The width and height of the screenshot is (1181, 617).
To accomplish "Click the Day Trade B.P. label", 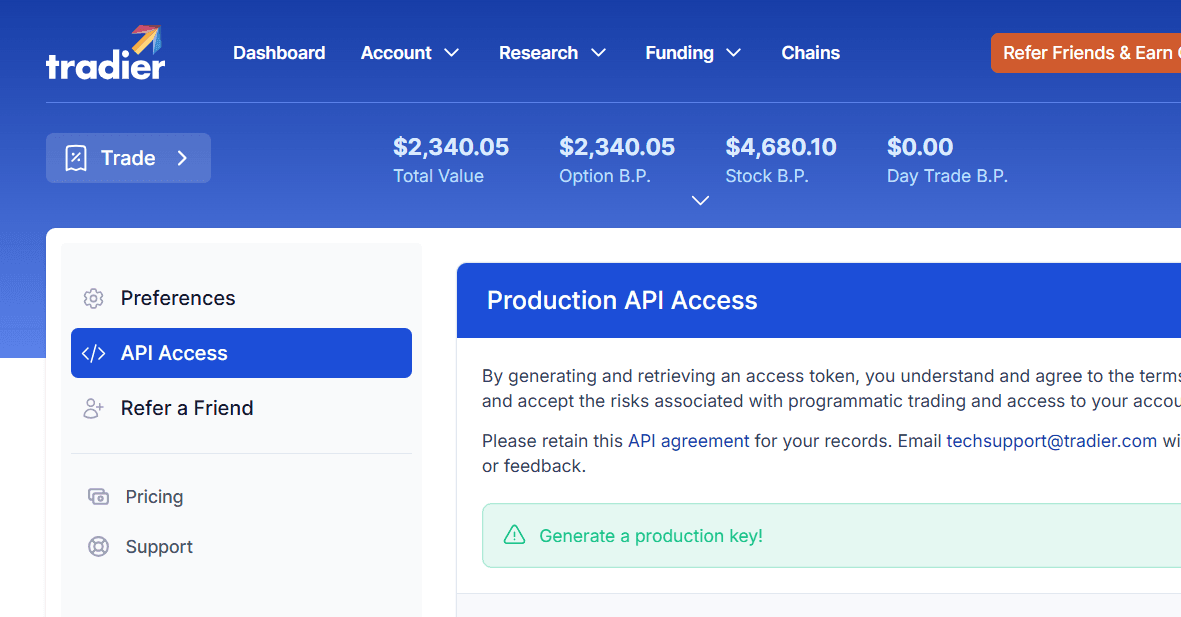I will [x=947, y=176].
